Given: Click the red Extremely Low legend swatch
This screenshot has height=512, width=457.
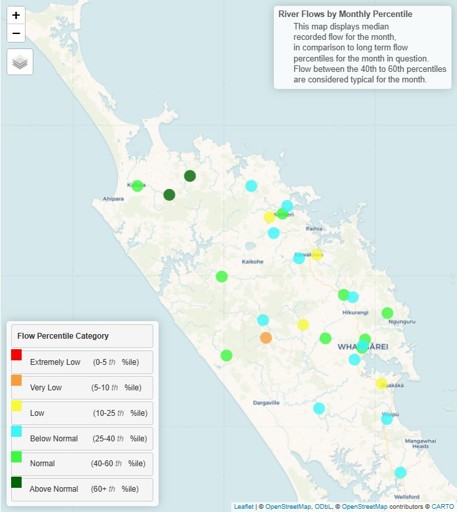Looking at the screenshot, I should tap(16, 355).
